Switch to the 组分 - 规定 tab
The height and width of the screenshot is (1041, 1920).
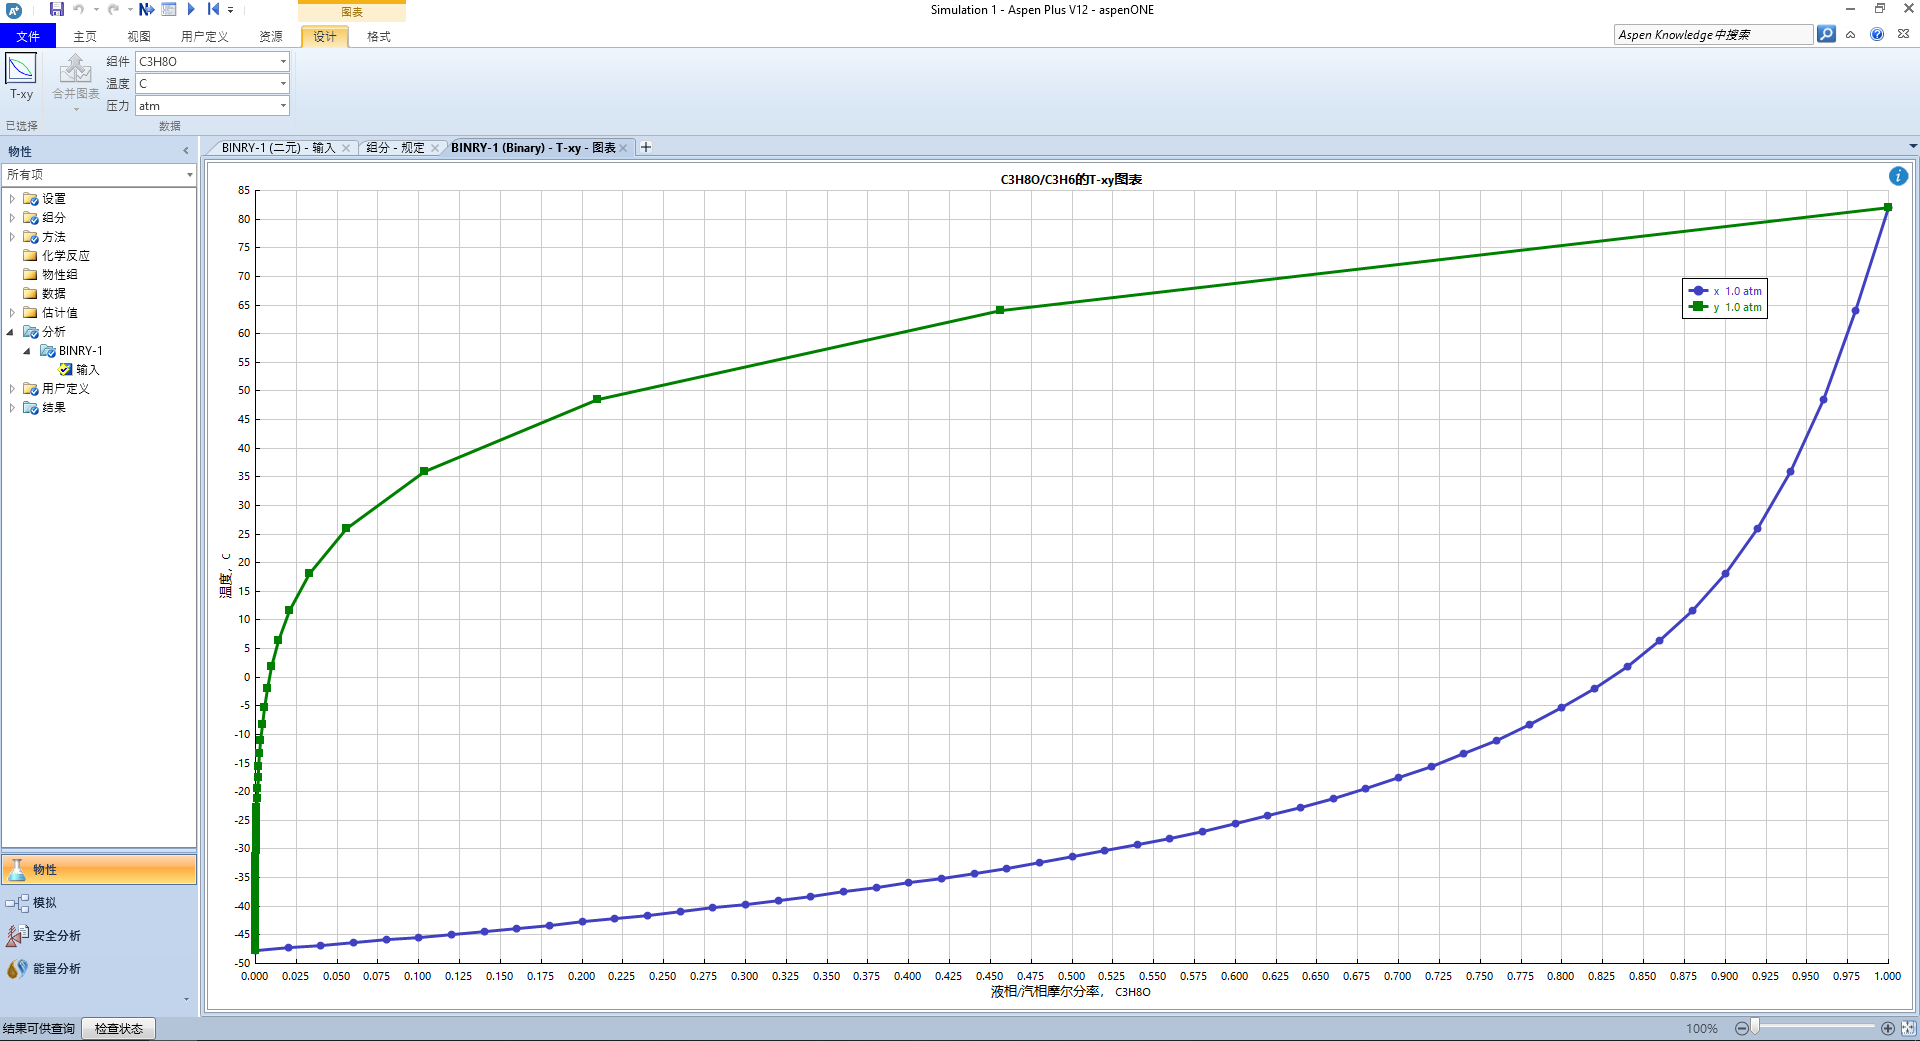pos(395,148)
